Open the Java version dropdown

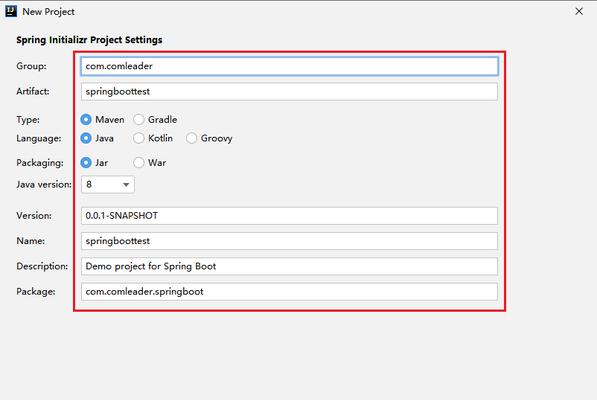click(x=108, y=185)
